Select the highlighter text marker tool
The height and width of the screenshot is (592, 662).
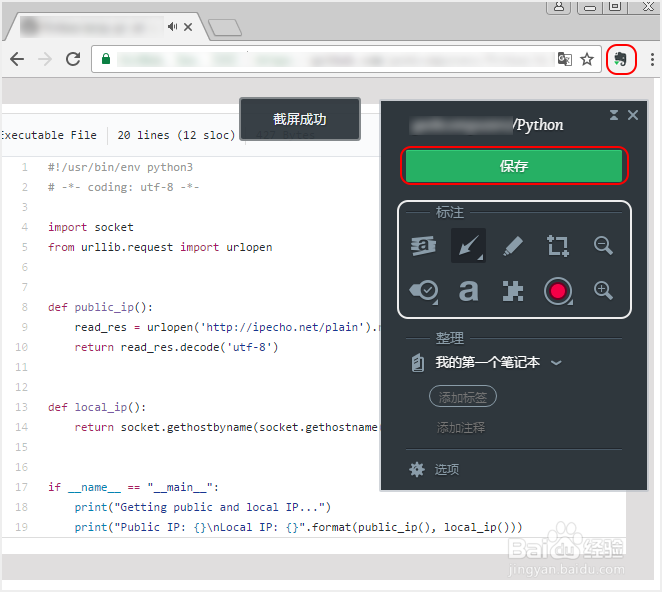pos(423,246)
